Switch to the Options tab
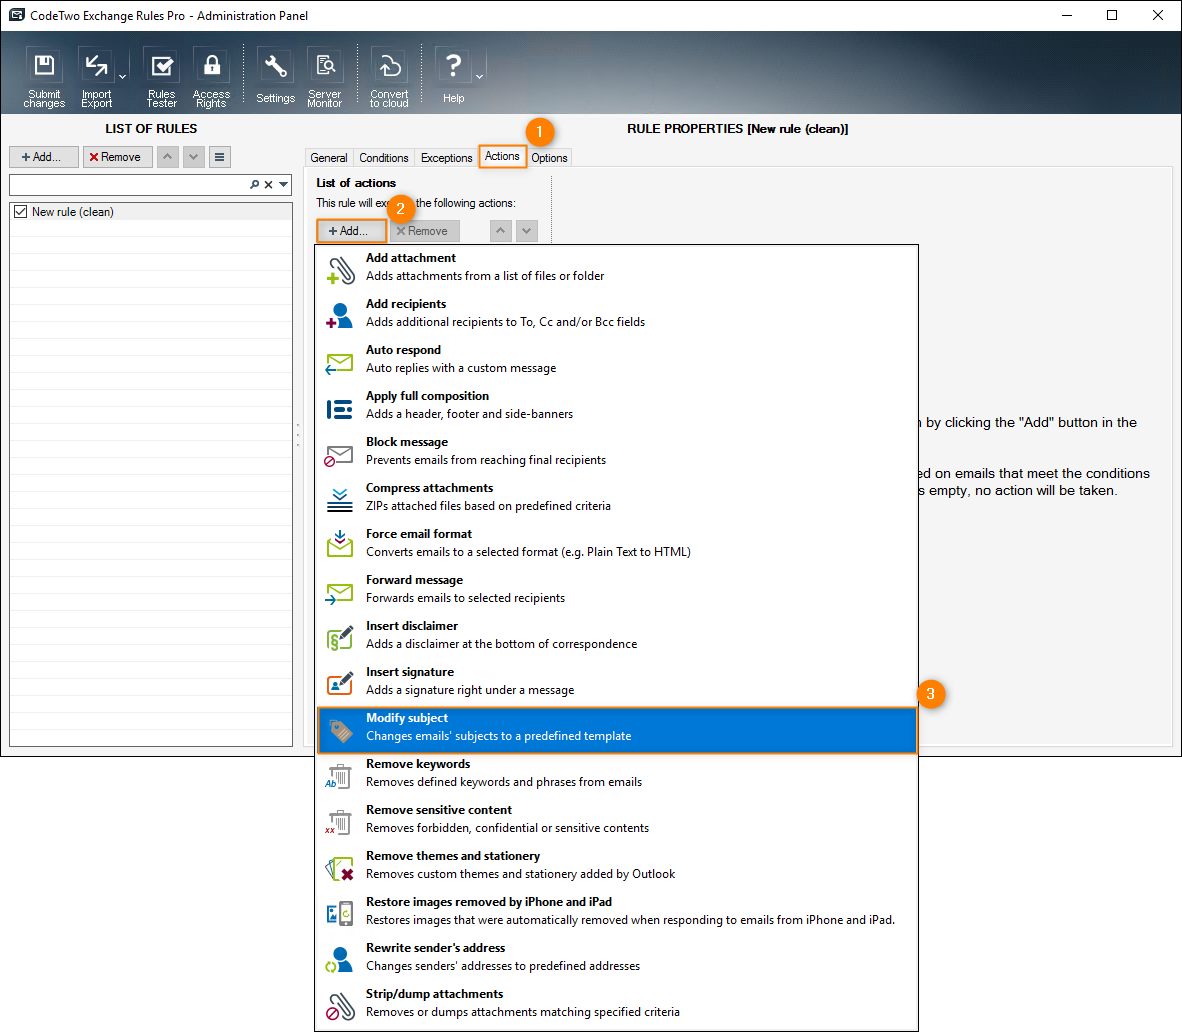 [549, 158]
